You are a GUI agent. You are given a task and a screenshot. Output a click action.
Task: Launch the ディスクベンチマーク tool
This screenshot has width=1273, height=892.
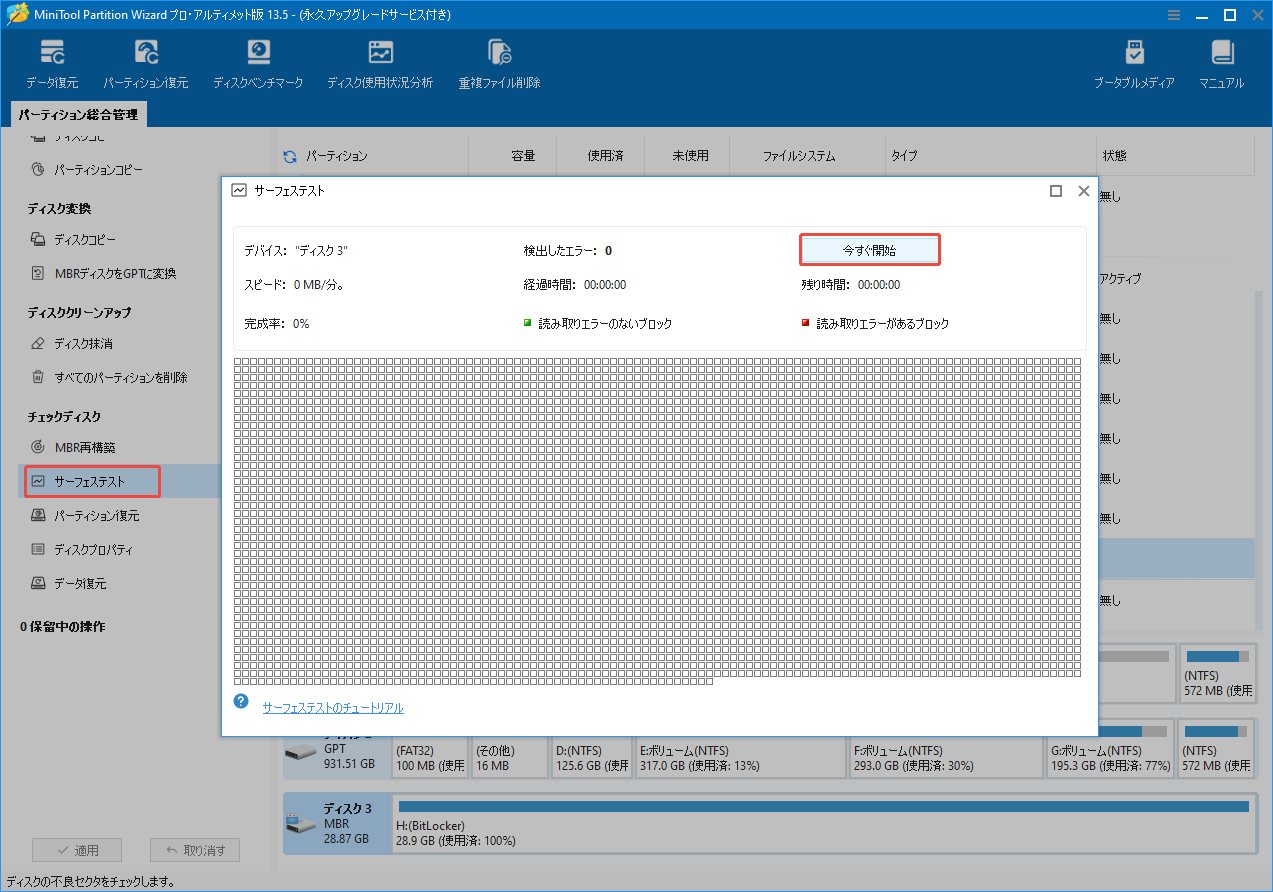[x=258, y=62]
